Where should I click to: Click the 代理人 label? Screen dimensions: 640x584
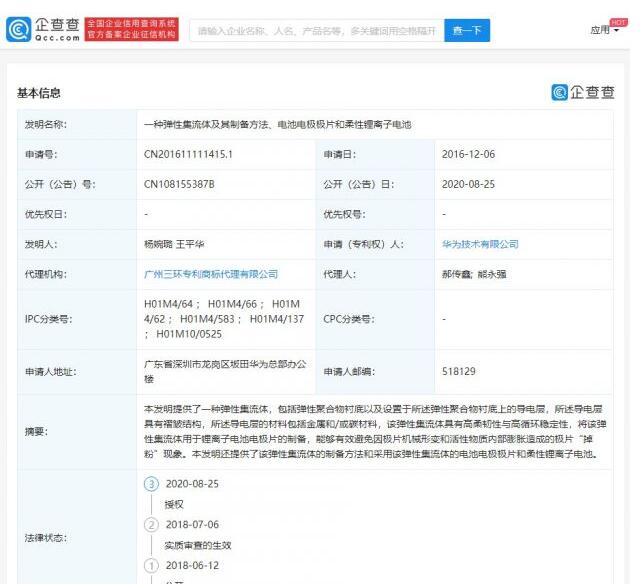pyautogui.click(x=340, y=274)
